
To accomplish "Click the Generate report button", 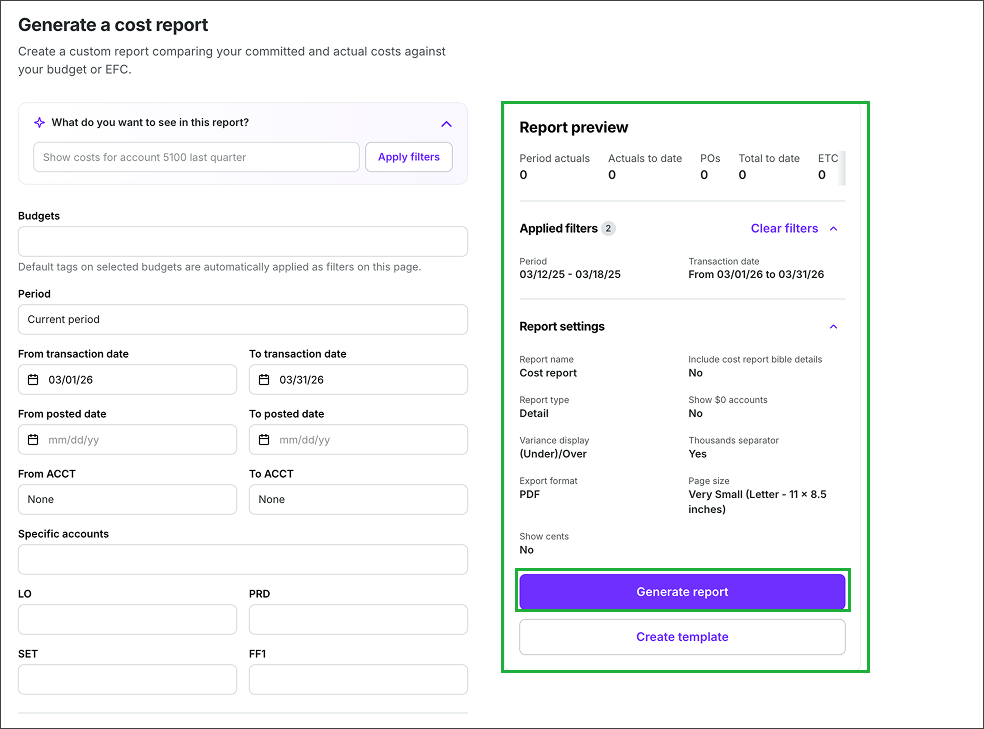I will [682, 592].
